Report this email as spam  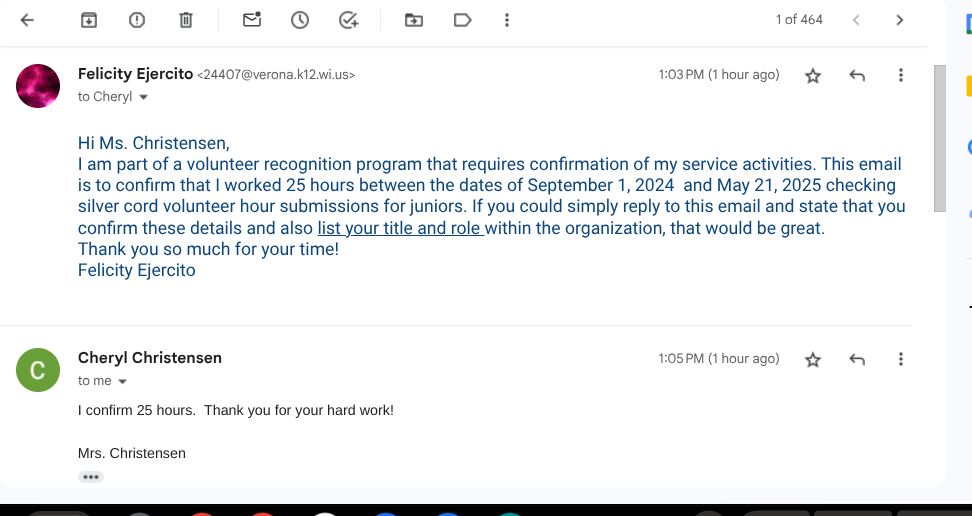point(137,20)
